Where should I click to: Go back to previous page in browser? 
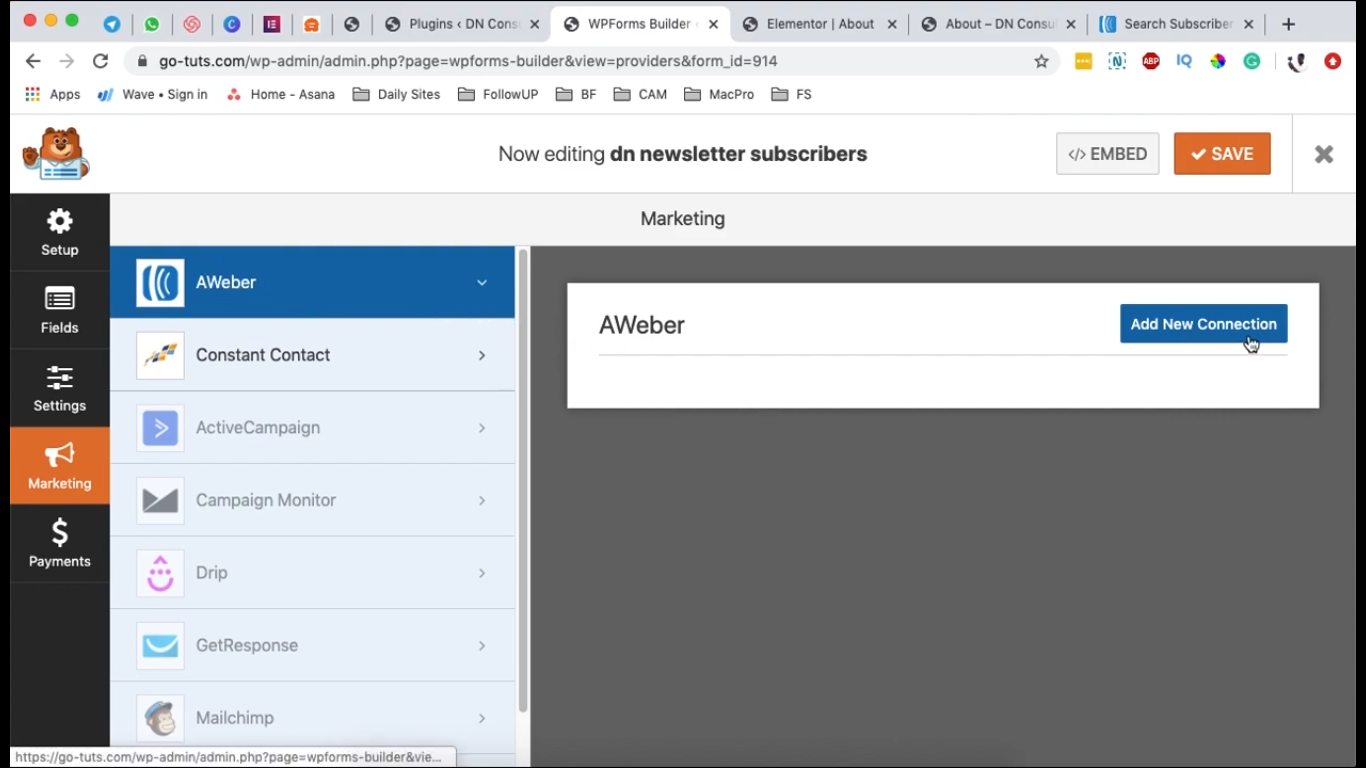[x=33, y=61]
